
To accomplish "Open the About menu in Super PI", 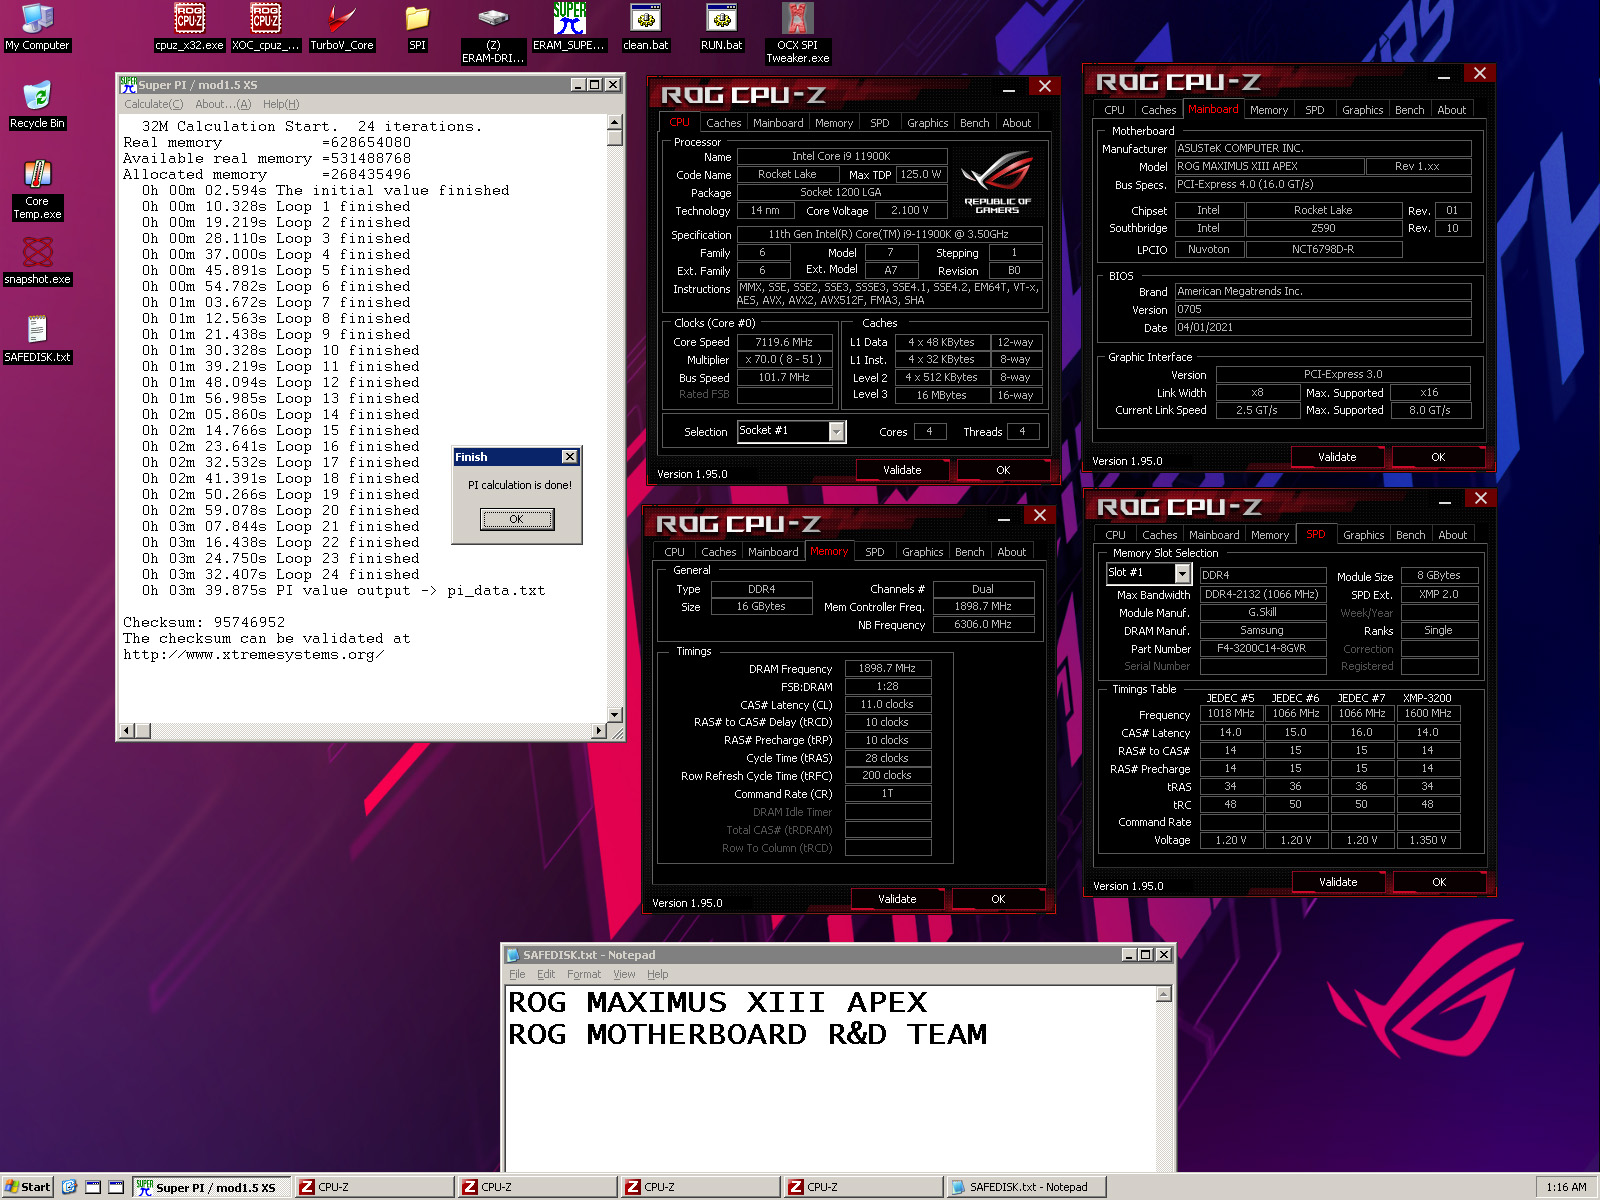I will pyautogui.click(x=223, y=104).
